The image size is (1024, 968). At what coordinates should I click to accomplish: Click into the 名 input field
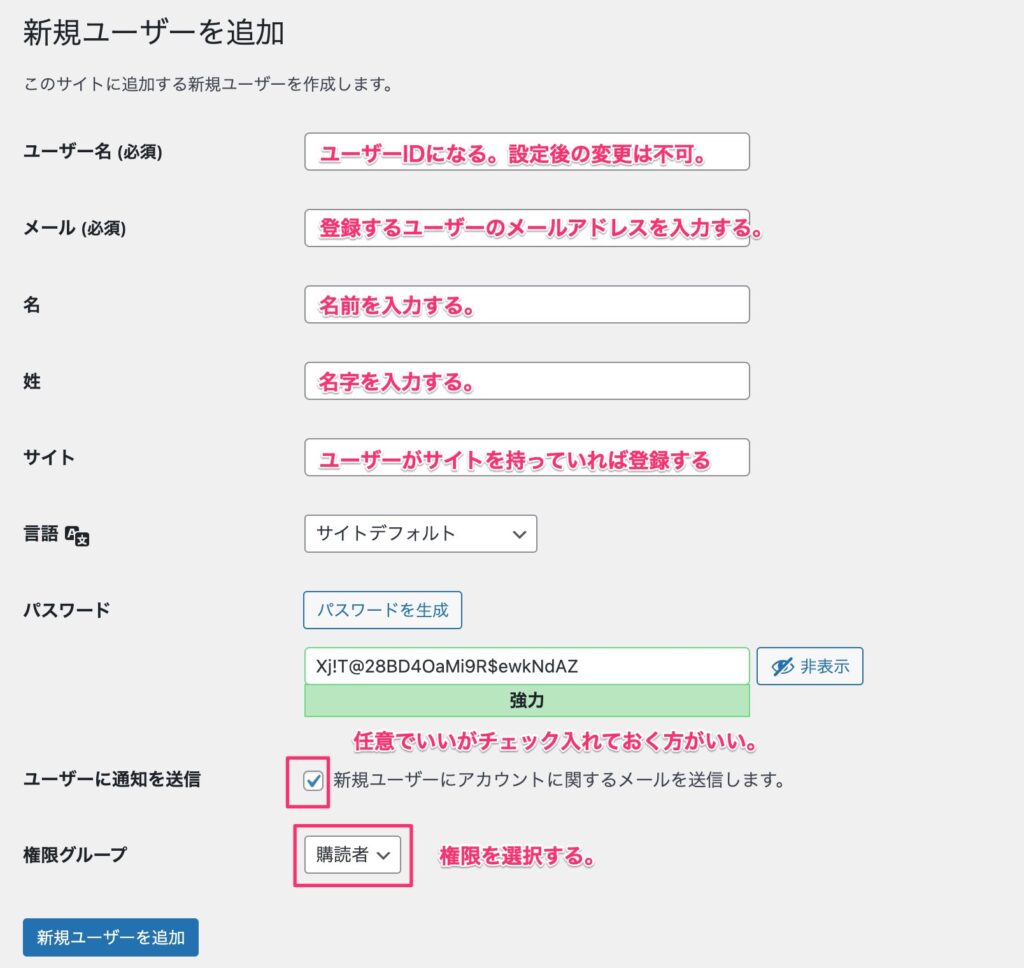pyautogui.click(x=527, y=304)
